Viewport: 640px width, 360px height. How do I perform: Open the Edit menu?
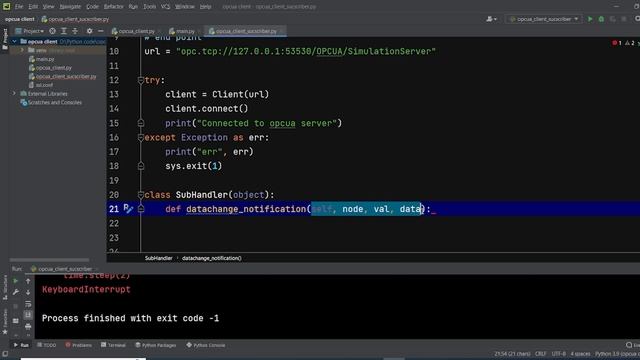click(33, 7)
